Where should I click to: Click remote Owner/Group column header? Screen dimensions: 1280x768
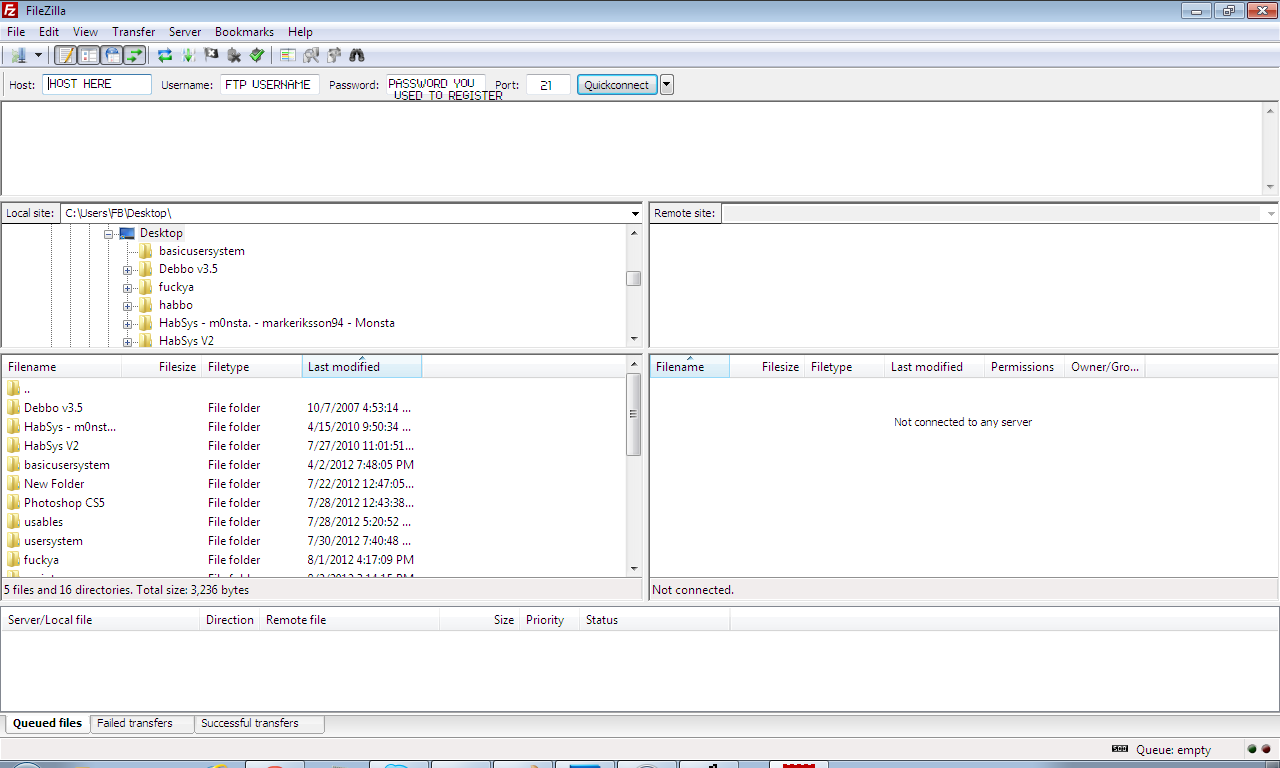(1105, 367)
